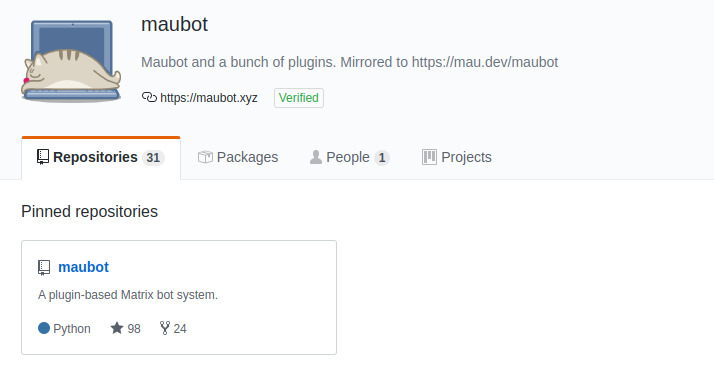Click the green Verified badge
This screenshot has height=381, width=714.
click(299, 98)
